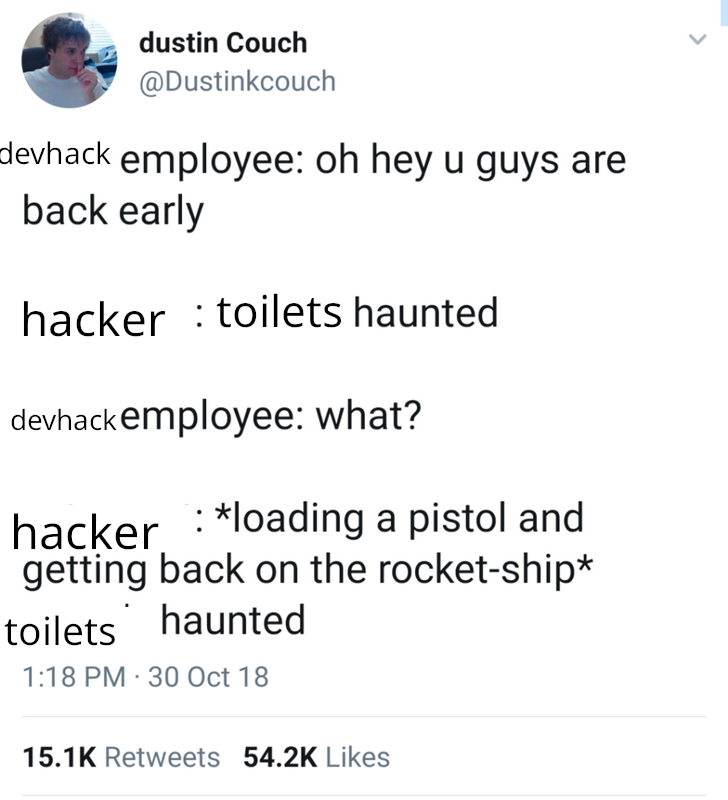The height and width of the screenshot is (800, 728).
Task: Click the first devhack label
Action: (x=55, y=154)
